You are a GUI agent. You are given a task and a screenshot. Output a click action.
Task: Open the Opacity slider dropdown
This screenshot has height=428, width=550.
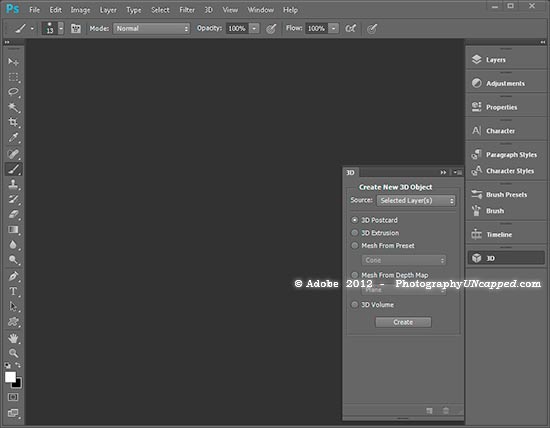tap(254, 28)
